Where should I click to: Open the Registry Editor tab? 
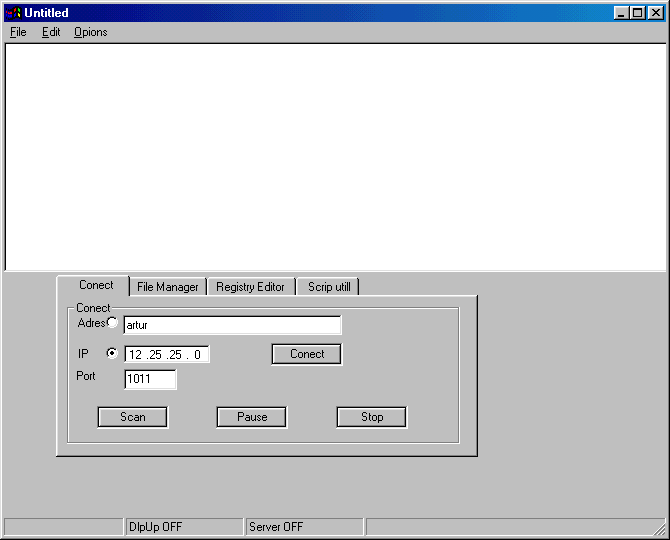point(250,287)
